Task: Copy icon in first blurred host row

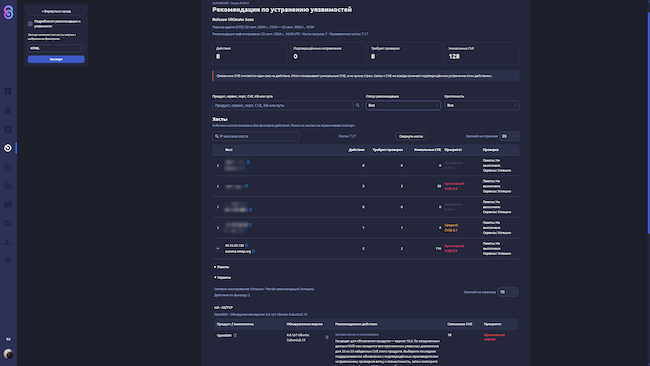Action: (248, 162)
